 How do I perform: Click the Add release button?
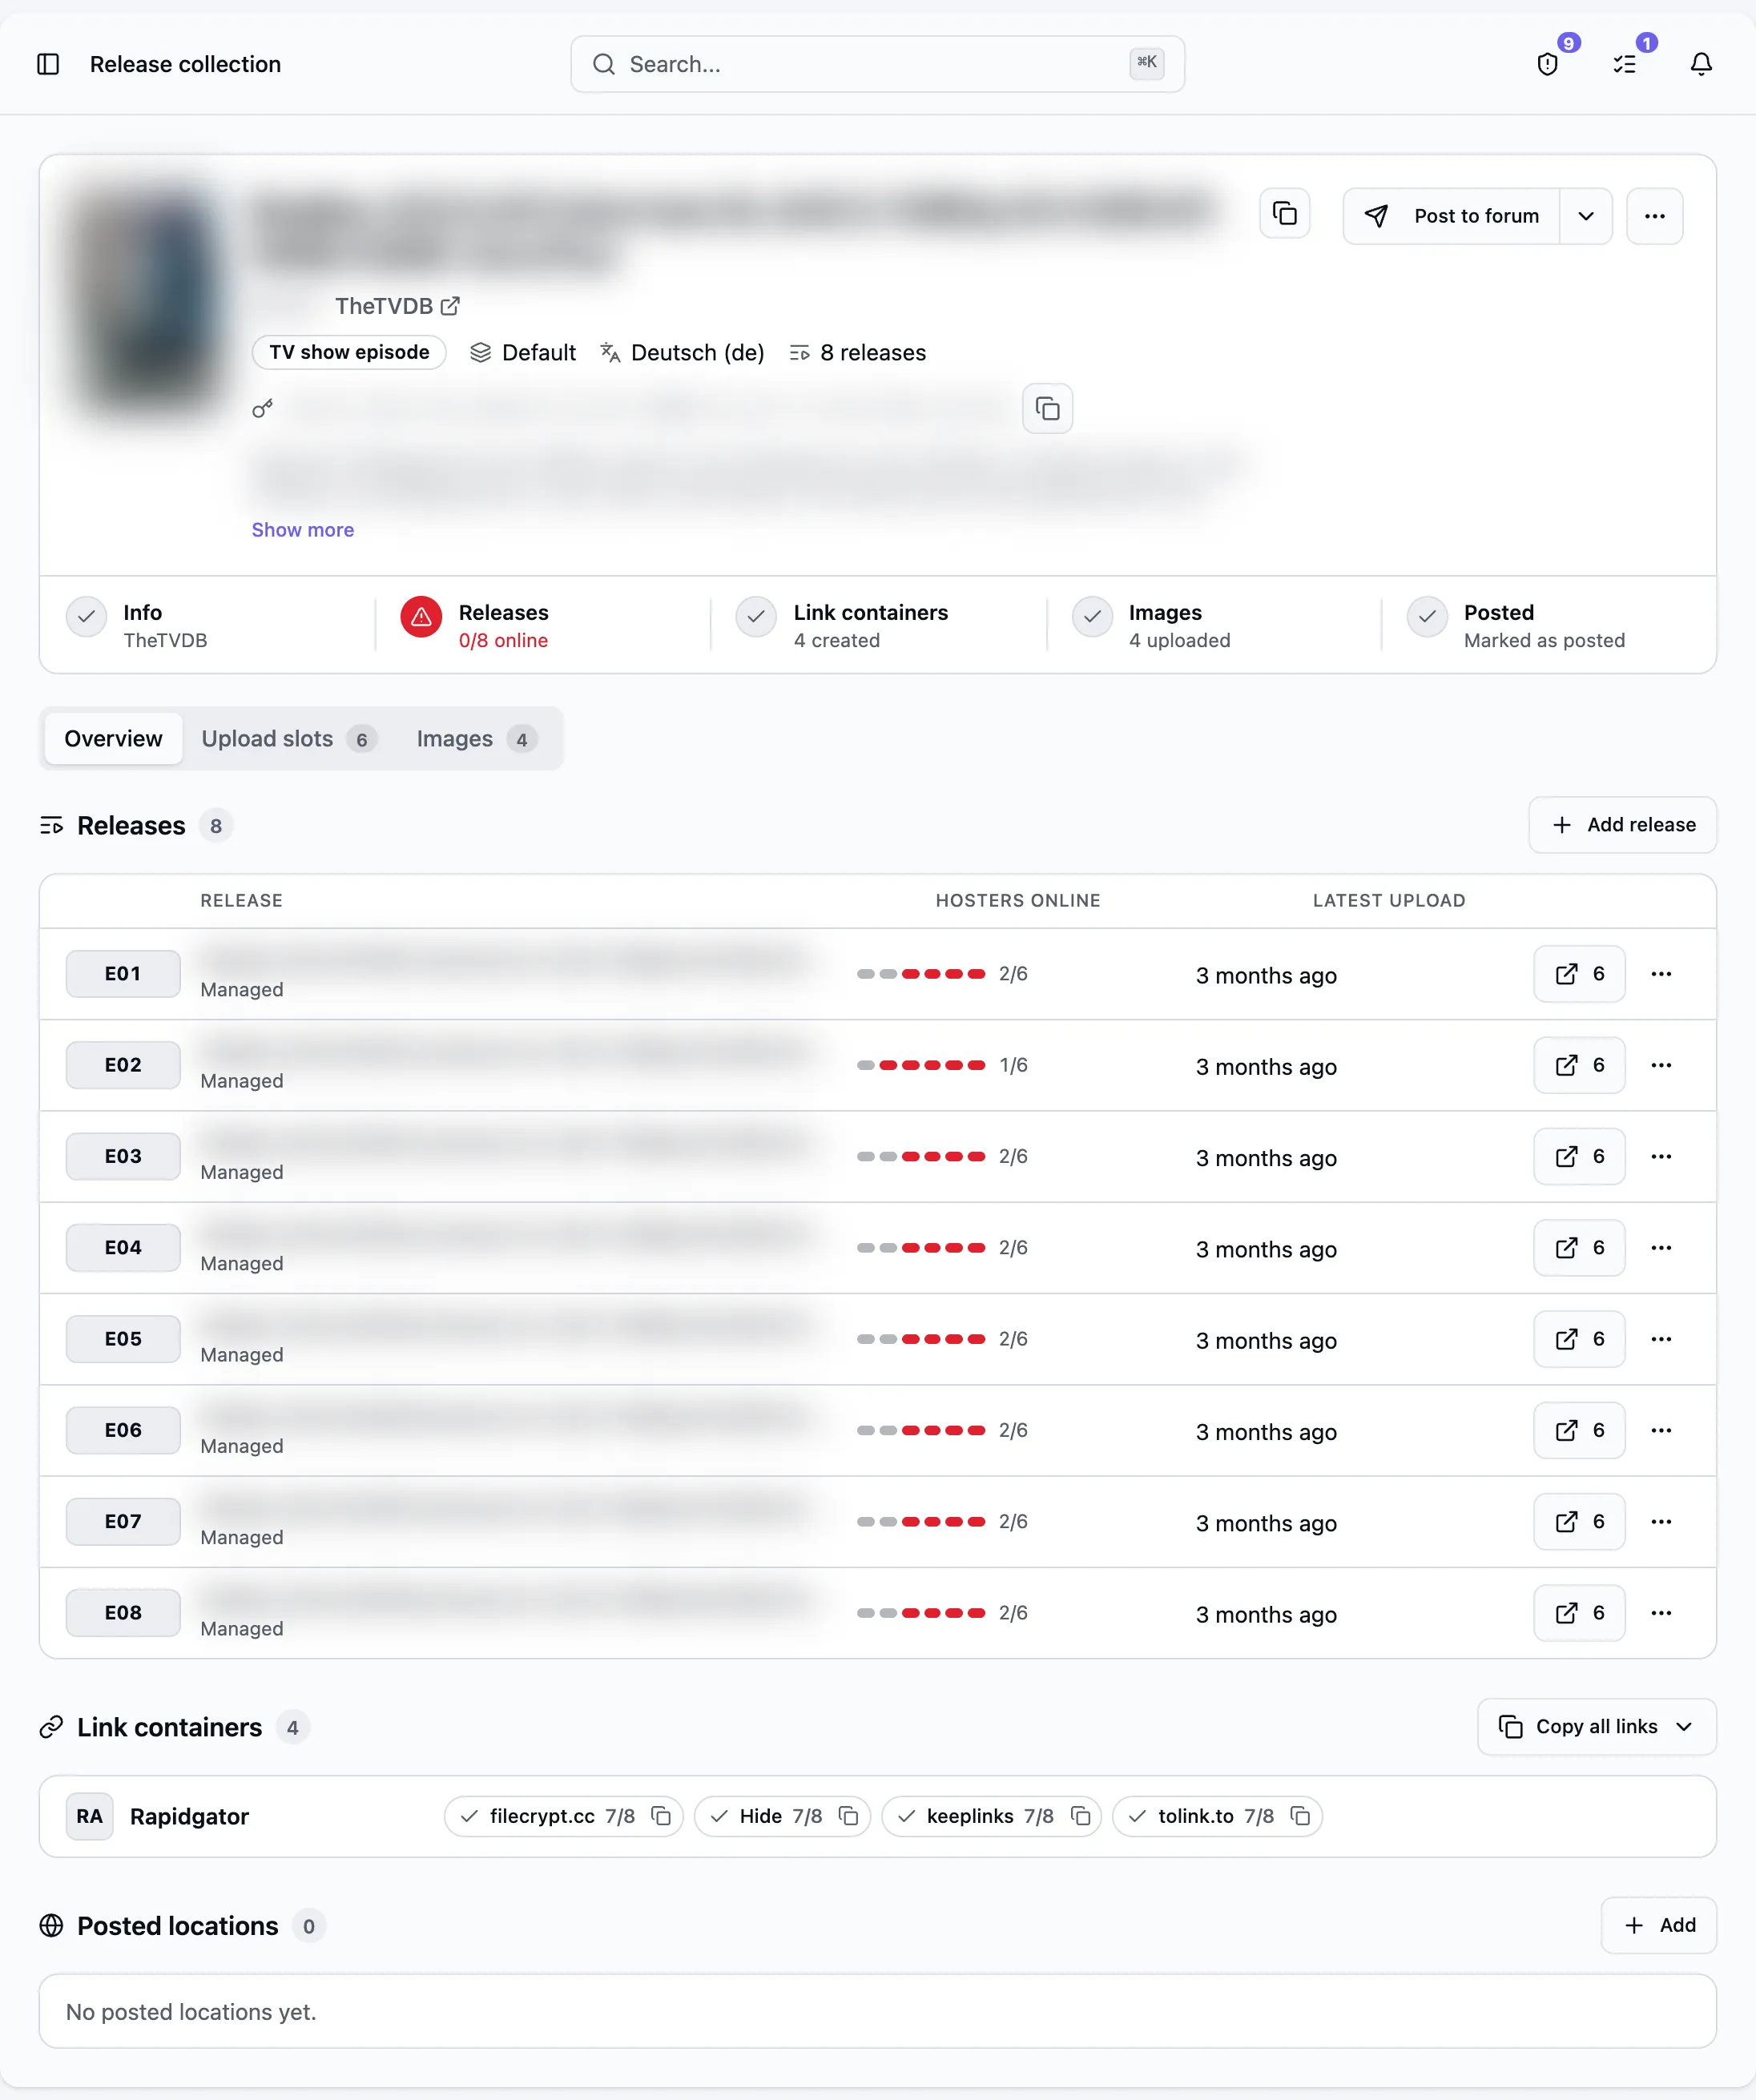[x=1622, y=825]
